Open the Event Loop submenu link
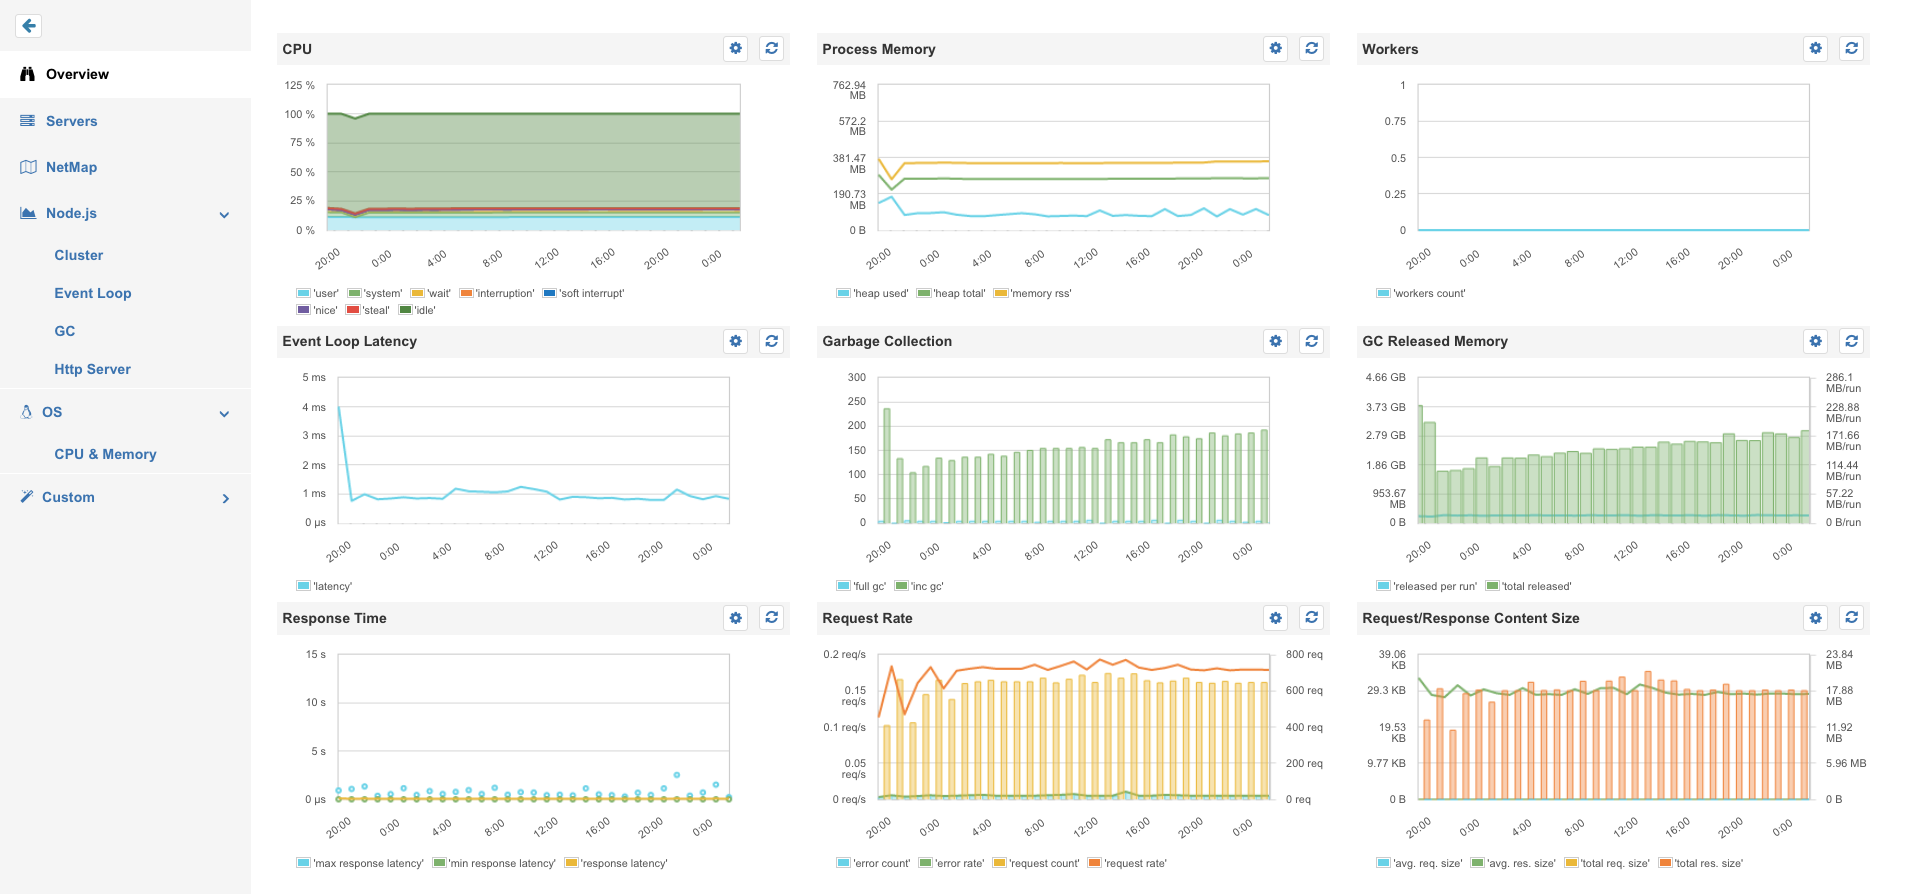 click(x=93, y=293)
